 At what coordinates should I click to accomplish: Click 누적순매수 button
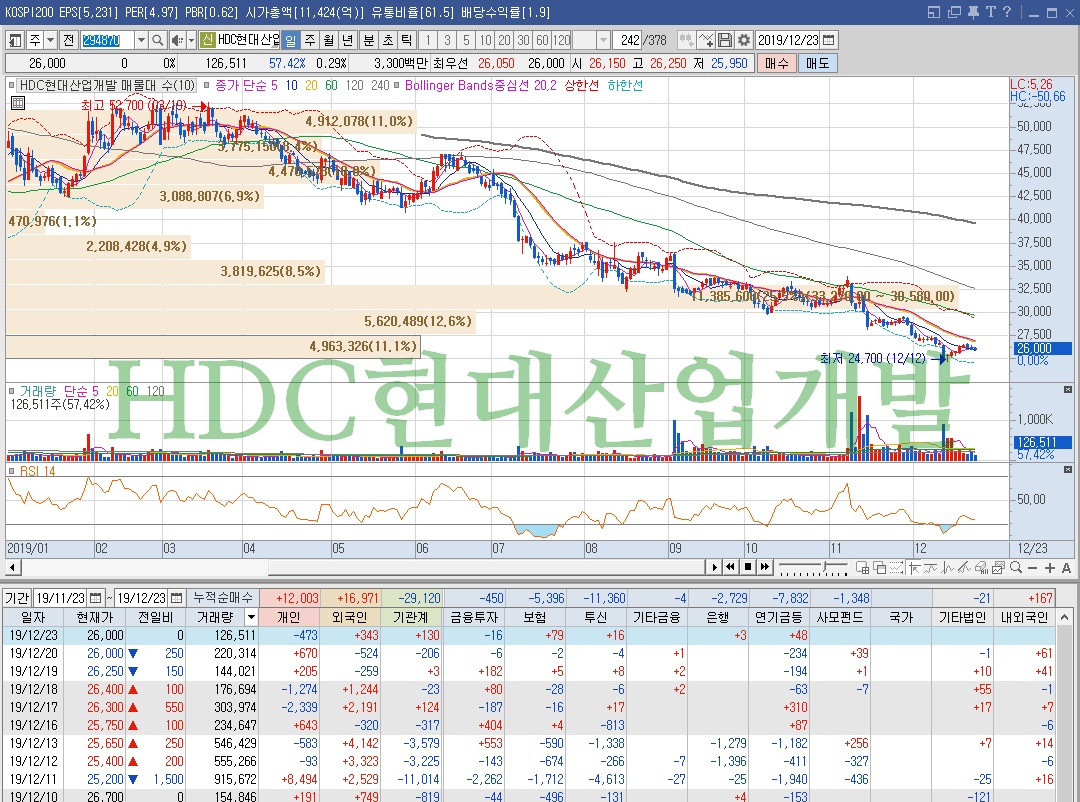[x=222, y=597]
